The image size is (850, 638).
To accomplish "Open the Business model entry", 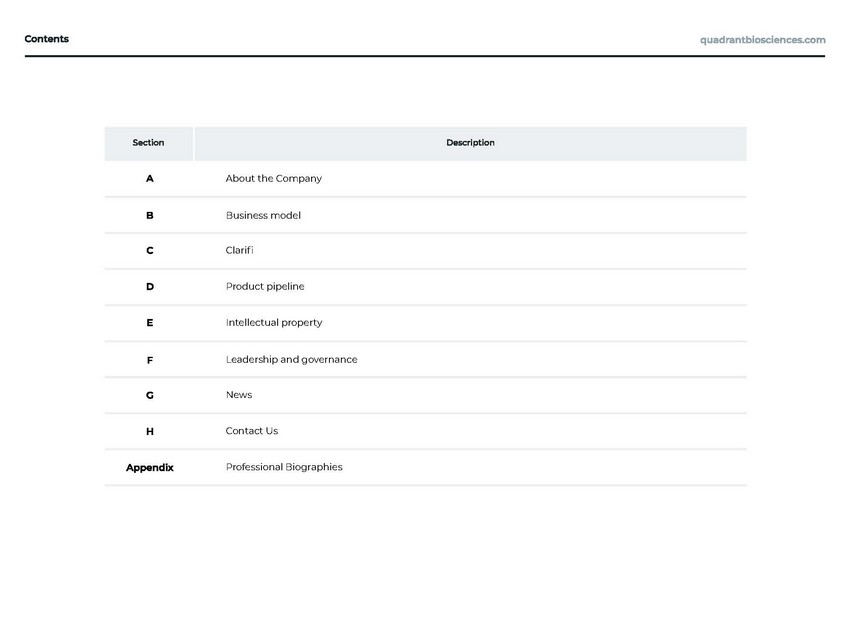I will pos(263,215).
